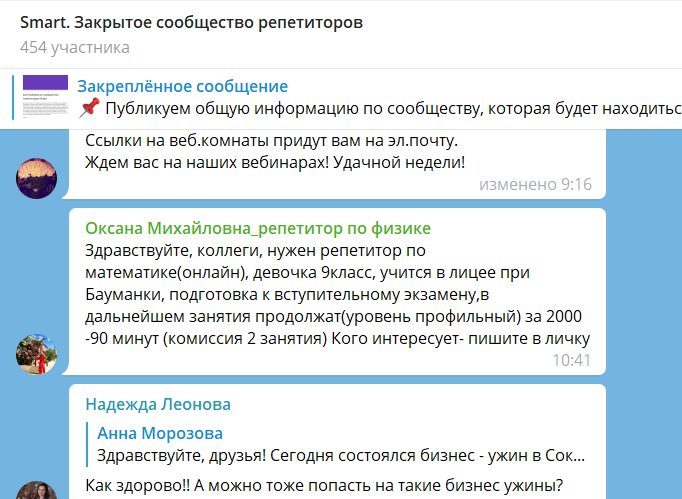This screenshot has height=499, width=682.
Task: Click the blue vertical bar of pinned message
Action: pyautogui.click(x=13, y=97)
